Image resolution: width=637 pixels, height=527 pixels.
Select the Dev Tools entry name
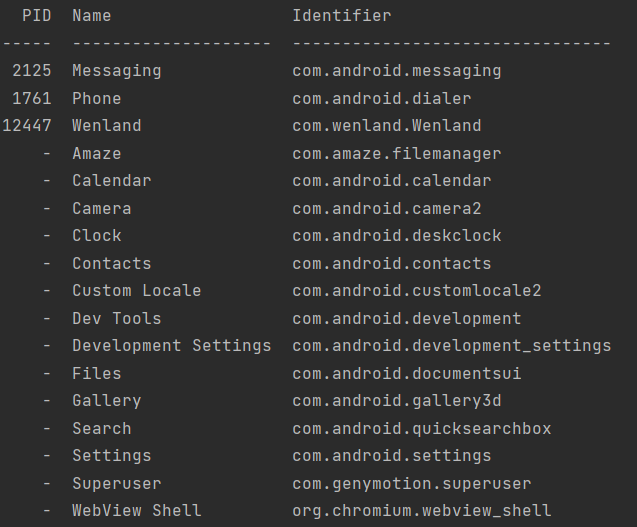117,319
